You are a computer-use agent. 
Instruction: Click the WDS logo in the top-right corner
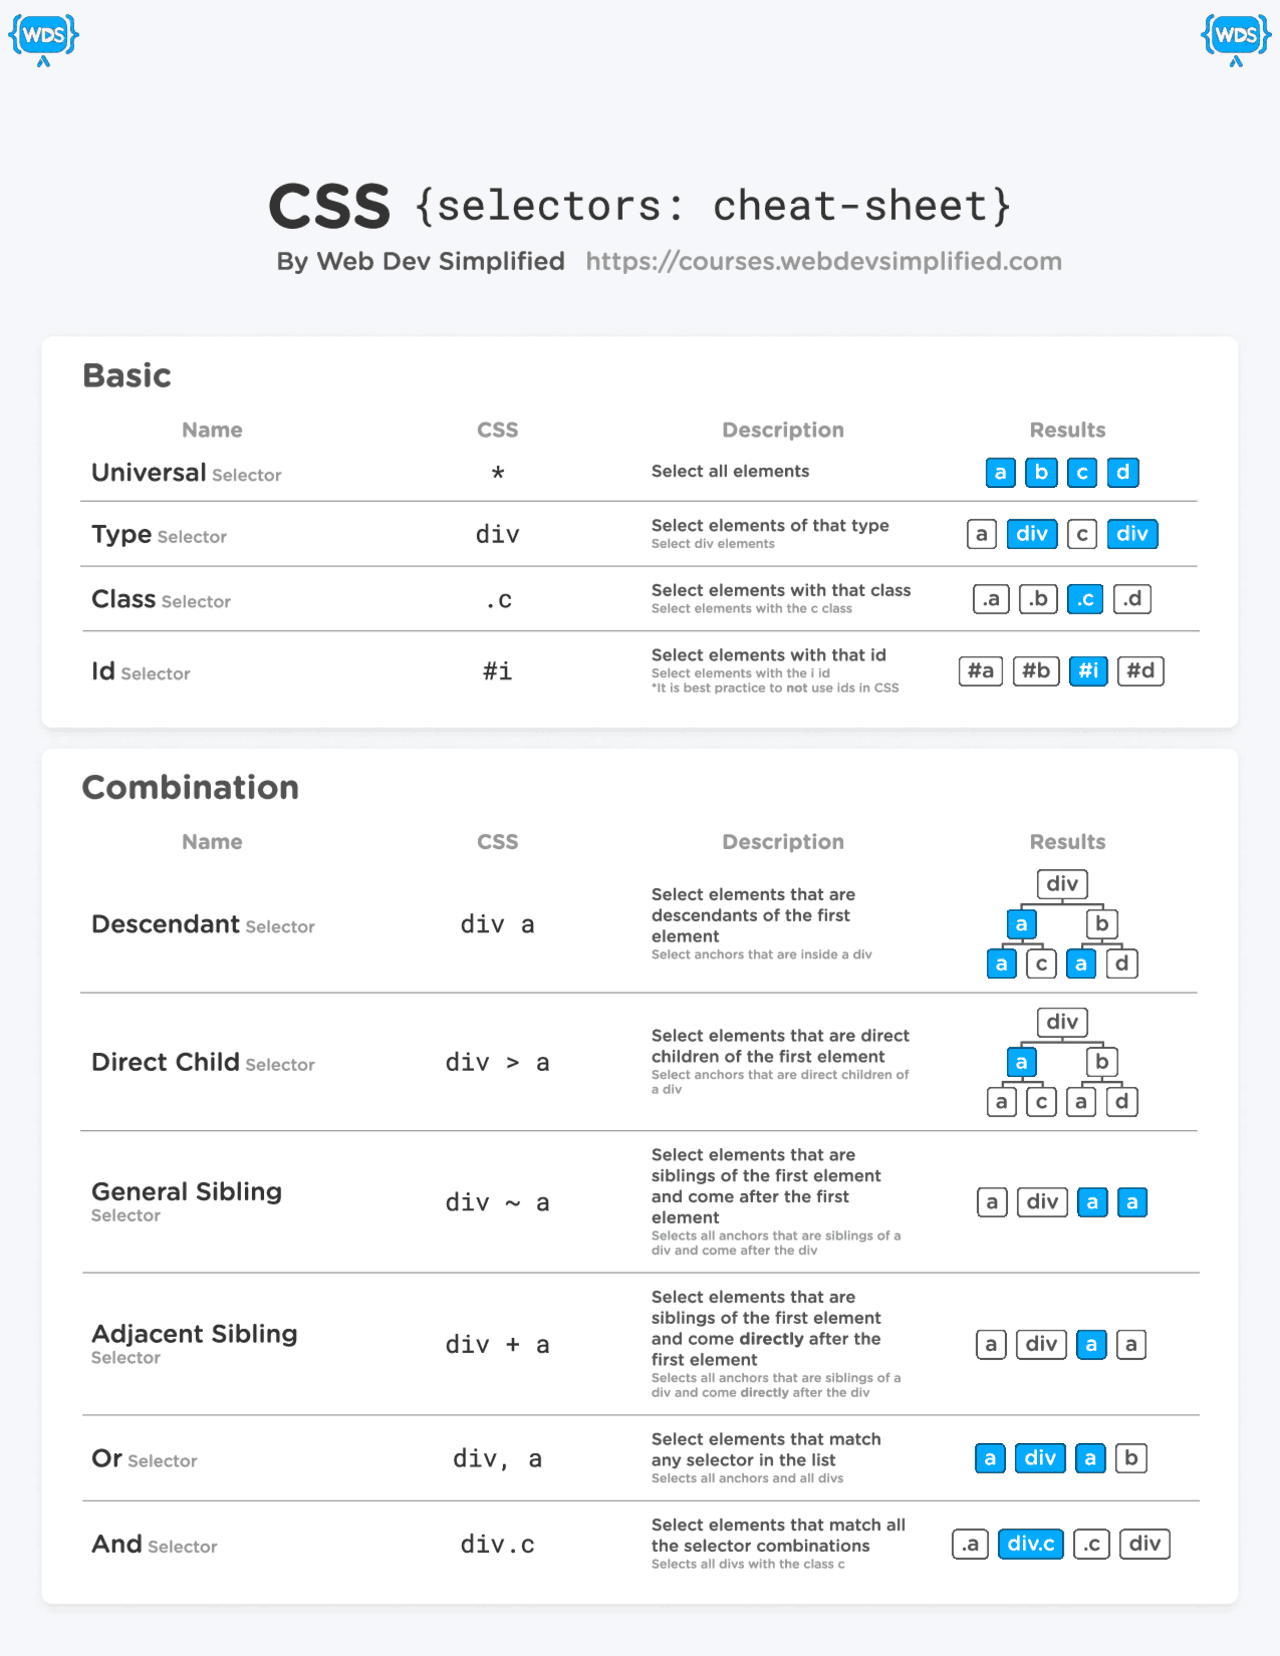pos(1236,38)
